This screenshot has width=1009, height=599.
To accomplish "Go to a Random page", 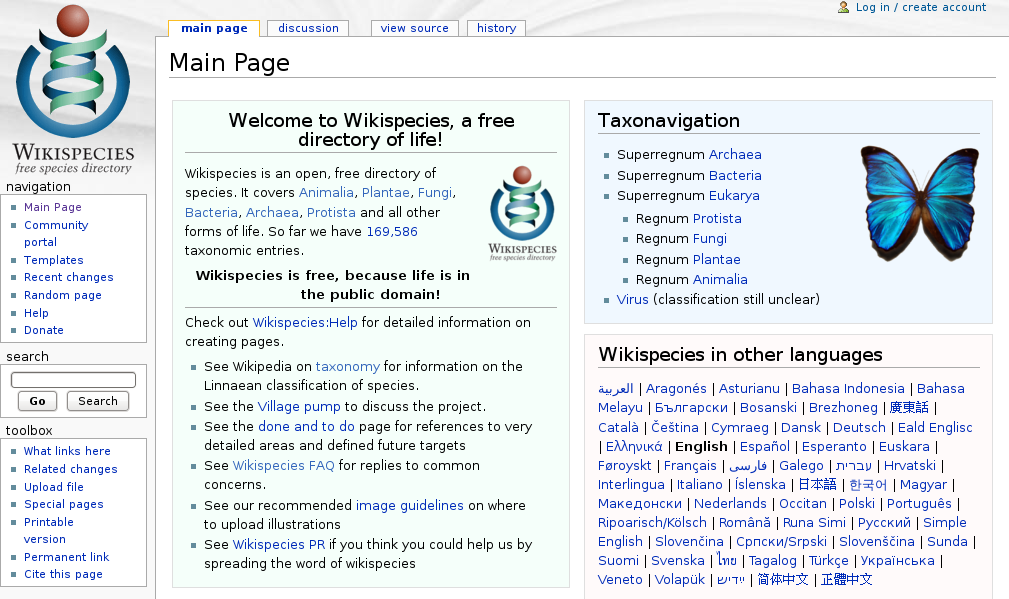I will pyautogui.click(x=63, y=295).
